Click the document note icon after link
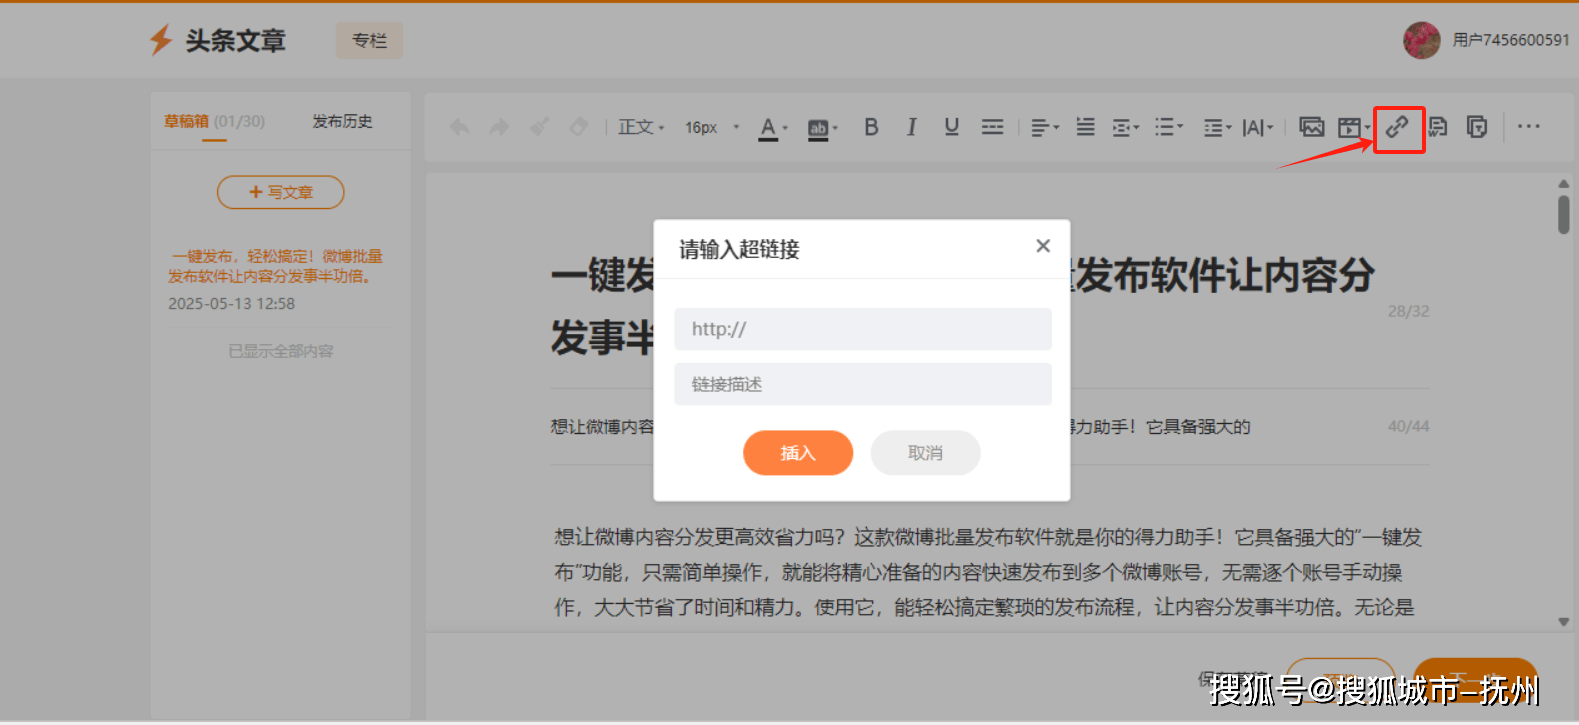The image size is (1579, 725). 1438,127
